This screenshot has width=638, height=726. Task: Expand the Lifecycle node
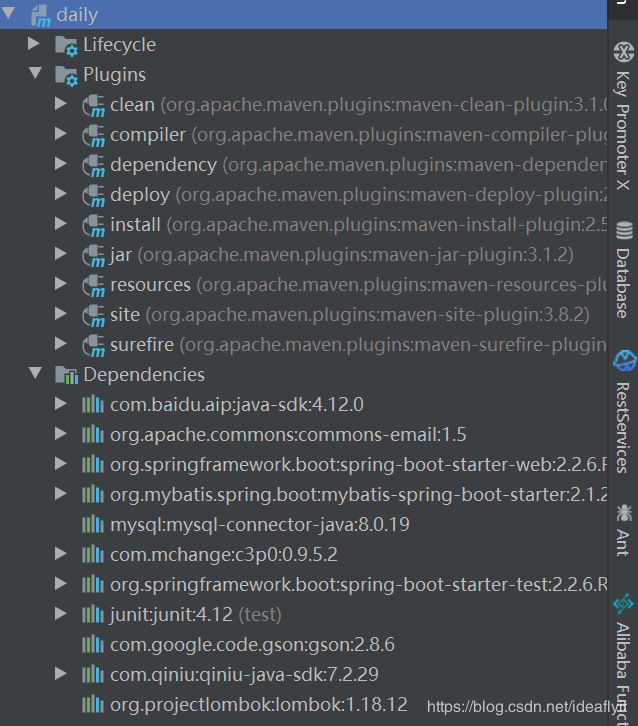point(35,44)
